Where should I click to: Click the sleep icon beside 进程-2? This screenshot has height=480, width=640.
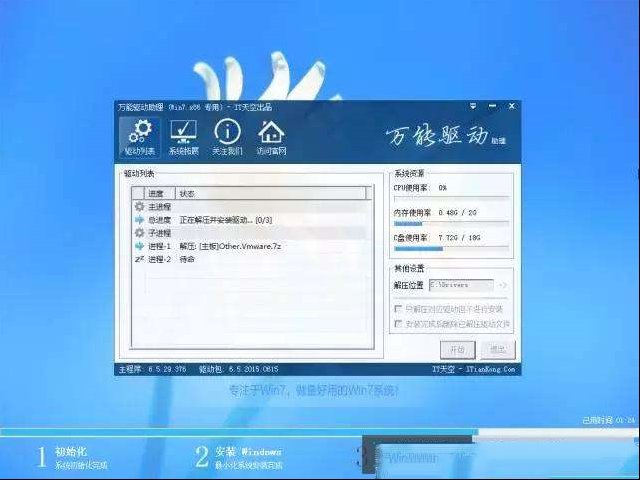point(140,259)
